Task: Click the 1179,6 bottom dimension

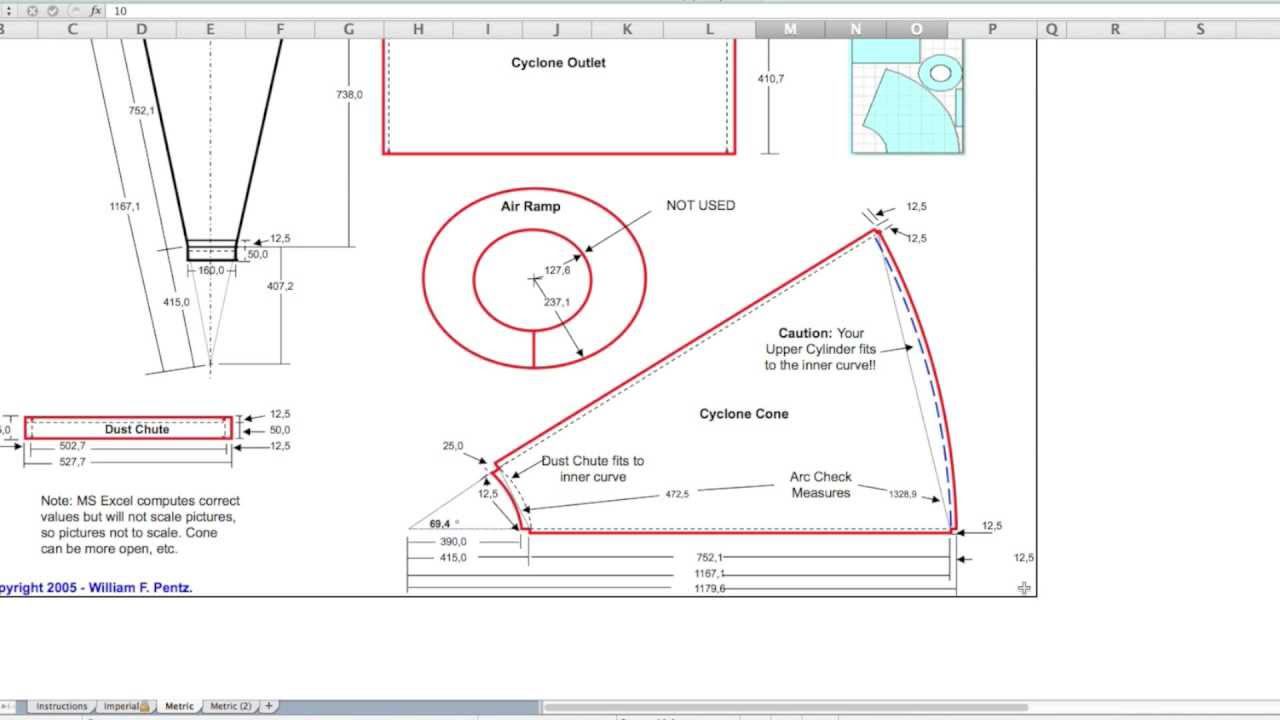Action: pyautogui.click(x=710, y=589)
